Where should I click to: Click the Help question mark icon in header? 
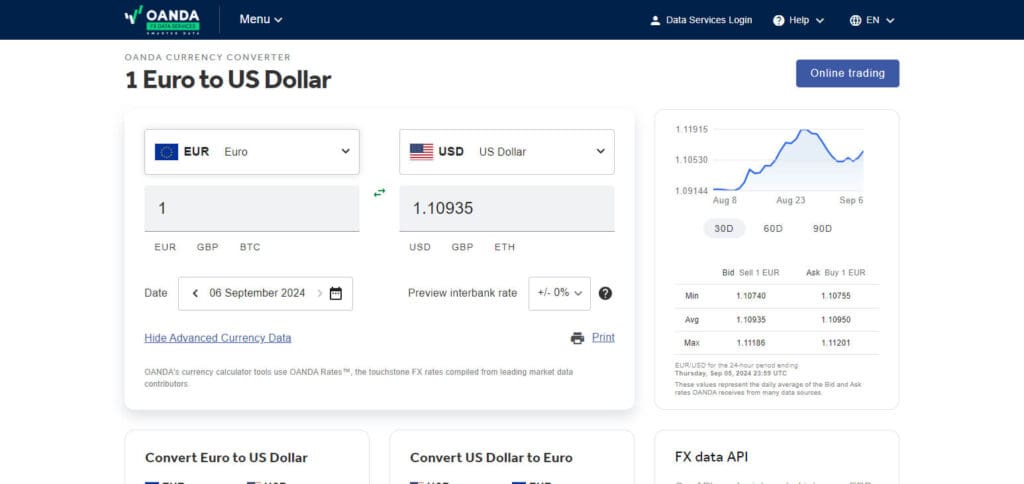coord(778,20)
